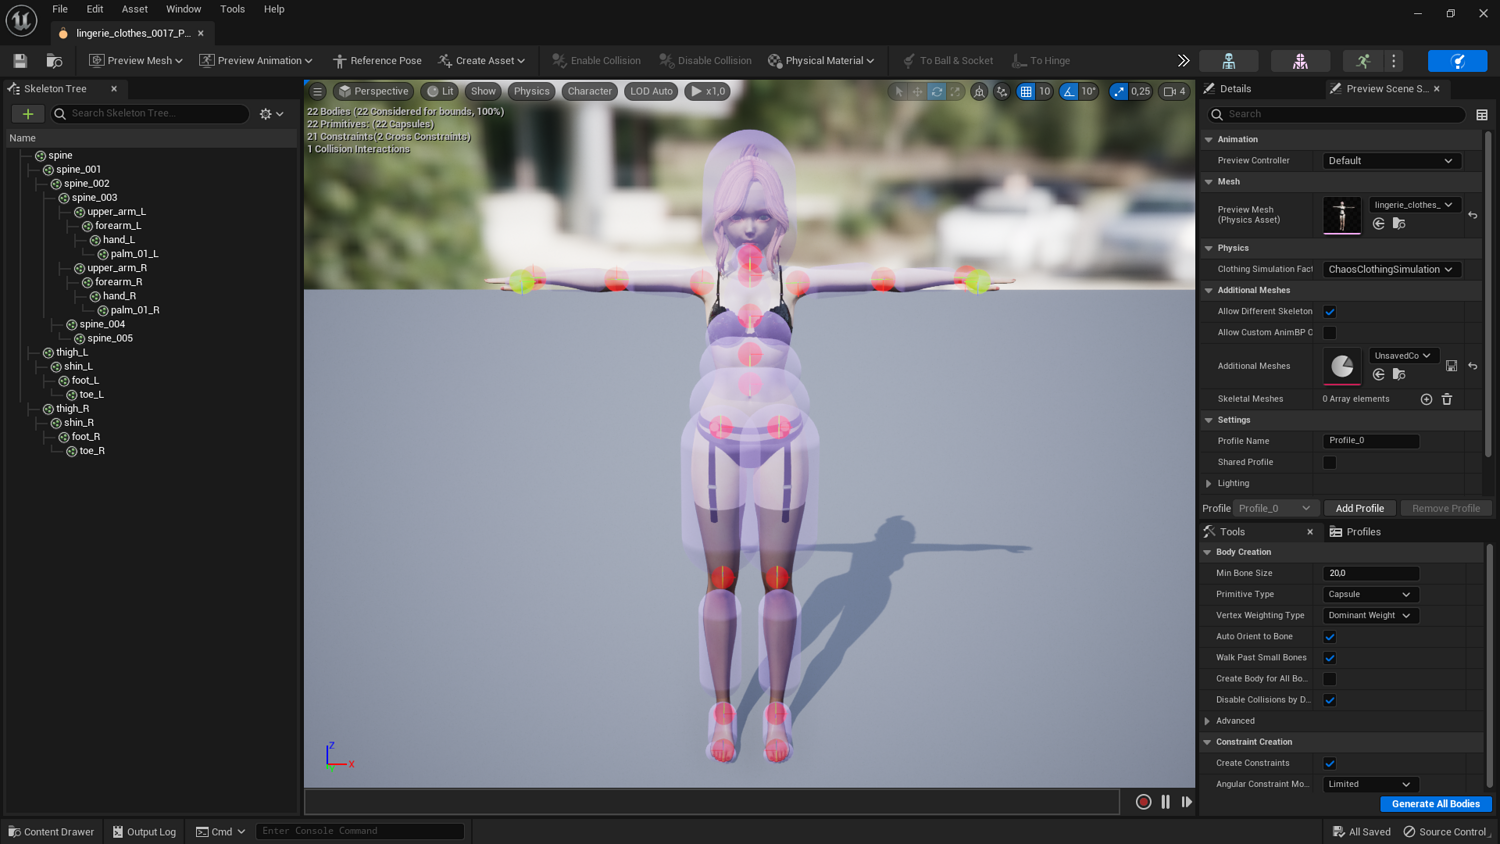Toggle the Create Constraints checkbox
Viewport: 1500px width, 844px height.
click(x=1330, y=764)
